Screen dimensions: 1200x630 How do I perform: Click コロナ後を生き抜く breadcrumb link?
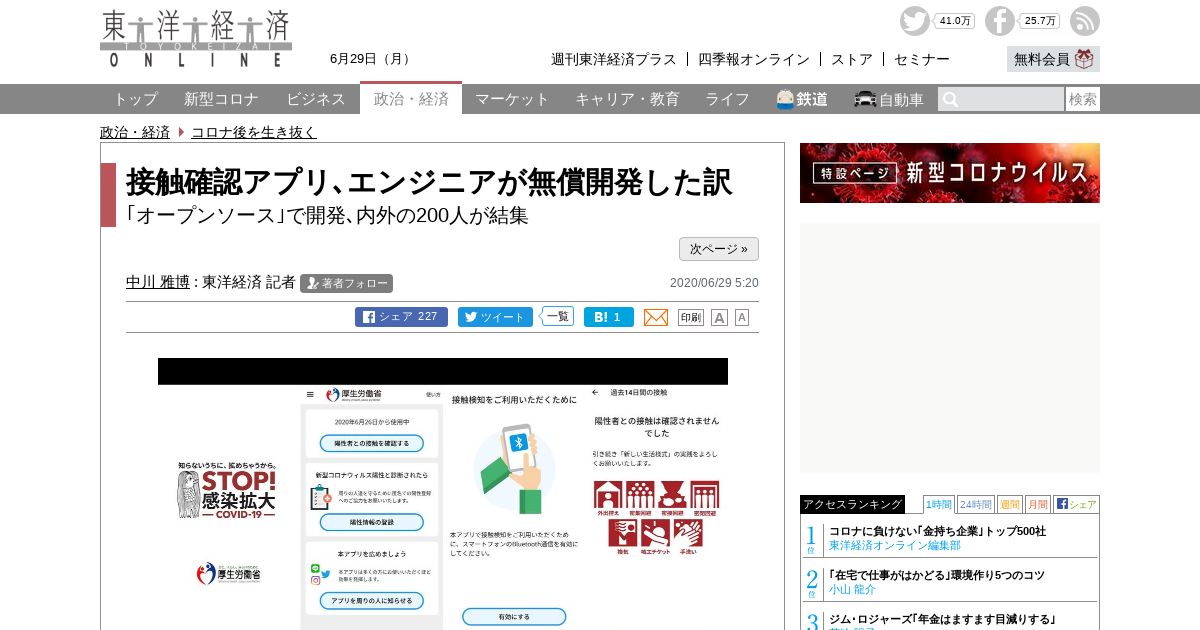pos(254,132)
